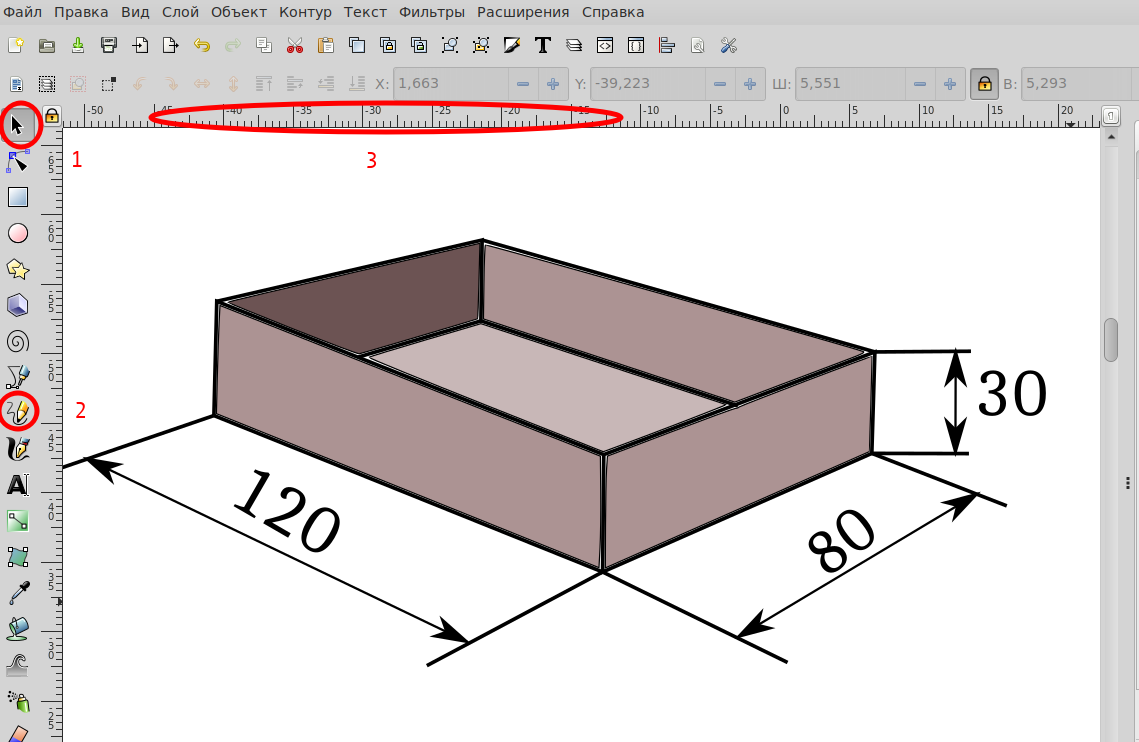Open Align and Distribute dialog
This screenshot has height=742, width=1139.
click(x=667, y=46)
